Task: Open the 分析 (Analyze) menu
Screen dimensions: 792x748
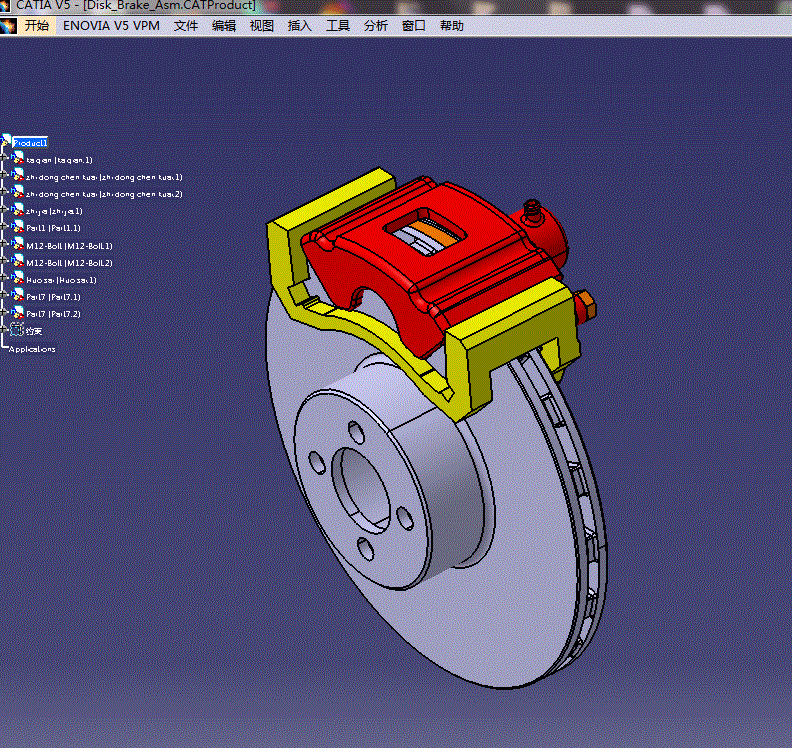Action: 376,26
